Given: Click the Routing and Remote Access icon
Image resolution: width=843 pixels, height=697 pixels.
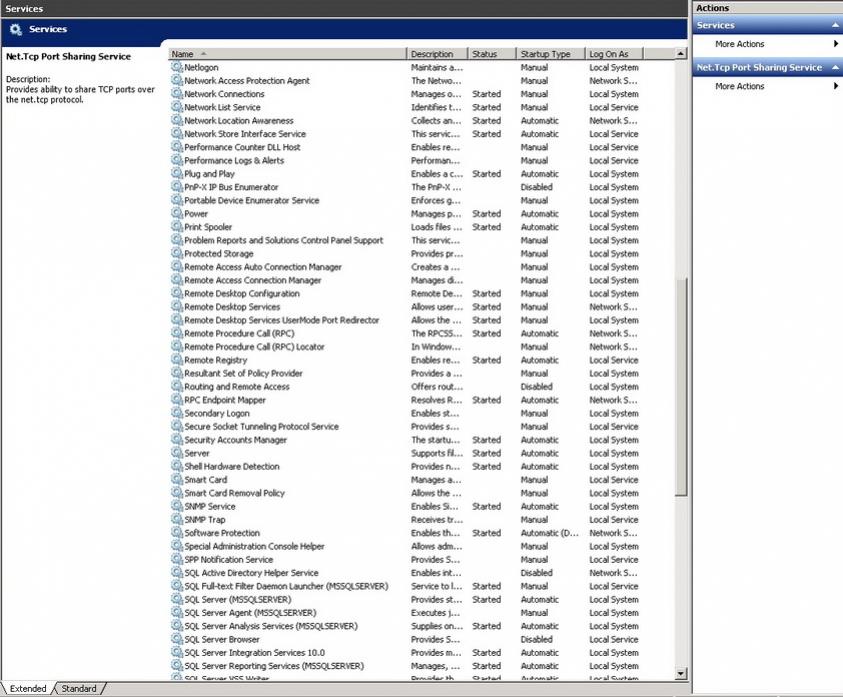Looking at the screenshot, I should point(176,387).
